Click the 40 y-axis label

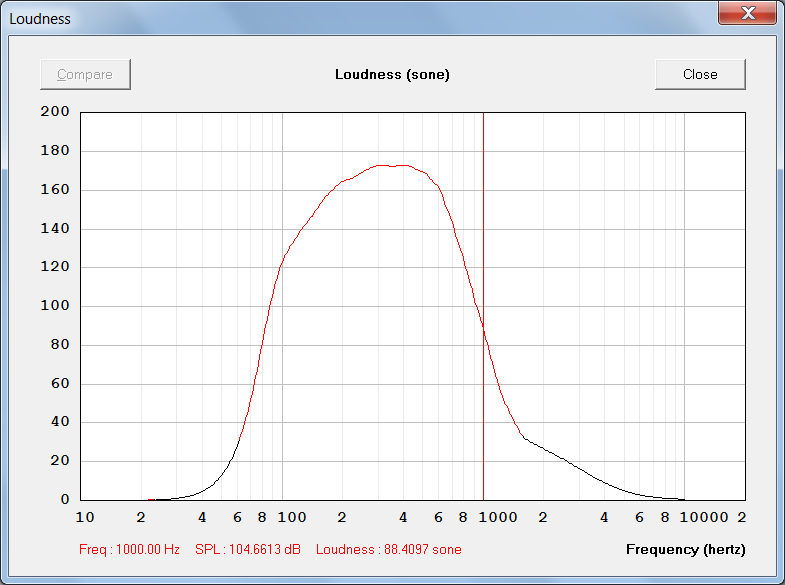tap(60, 421)
